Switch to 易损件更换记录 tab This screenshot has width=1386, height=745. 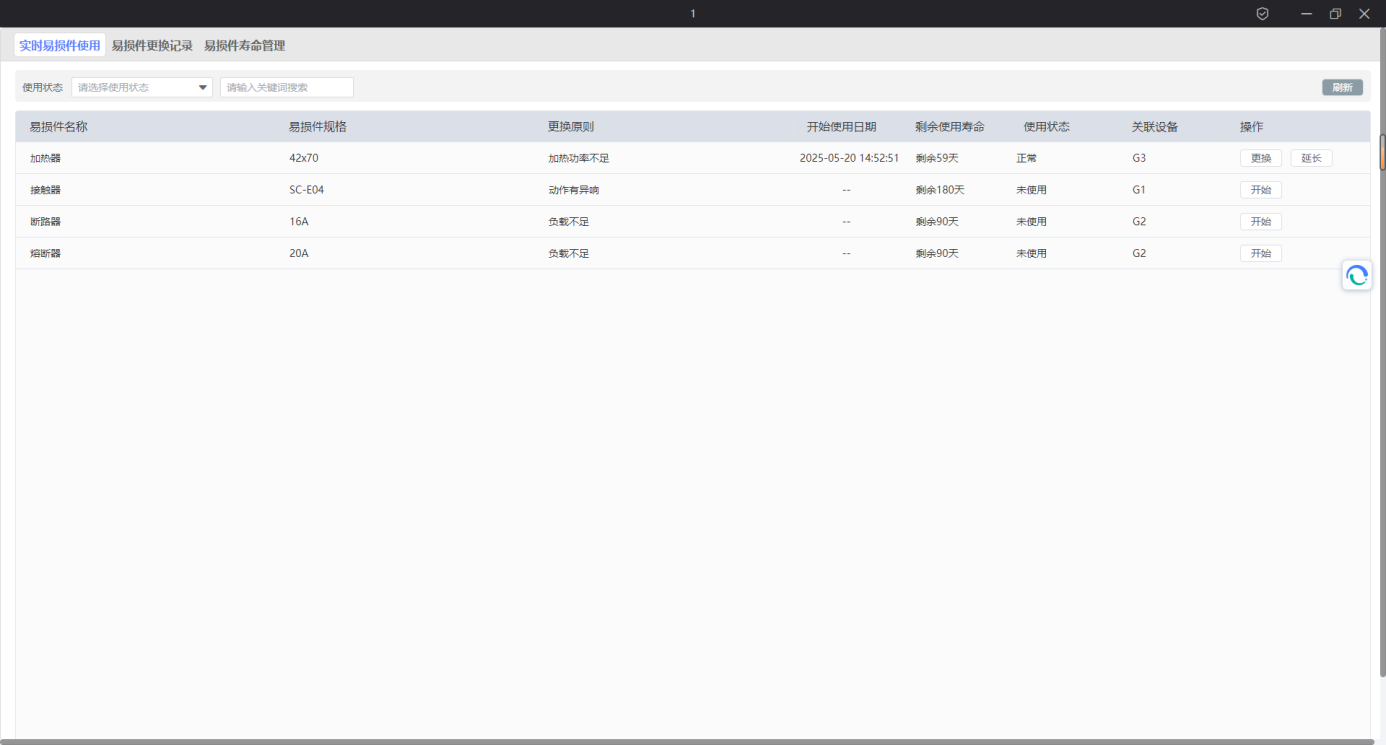pos(152,46)
